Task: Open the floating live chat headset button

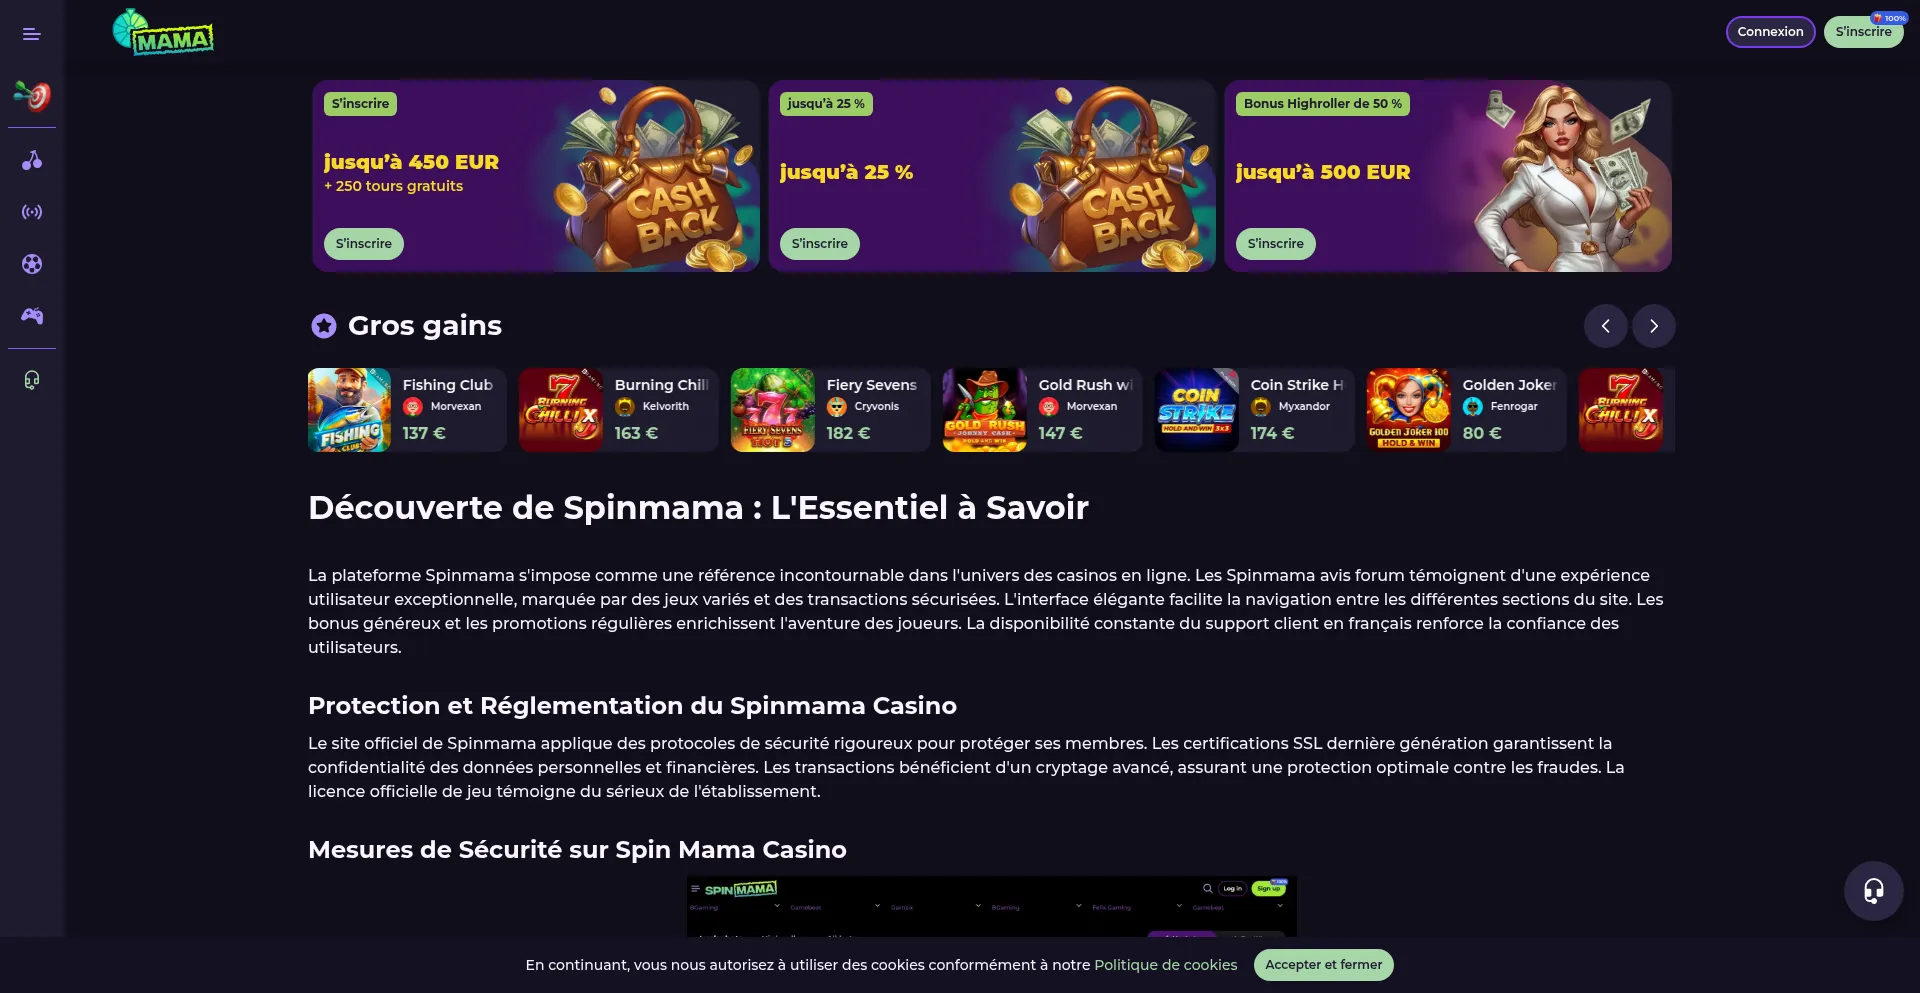Action: pyautogui.click(x=1873, y=890)
